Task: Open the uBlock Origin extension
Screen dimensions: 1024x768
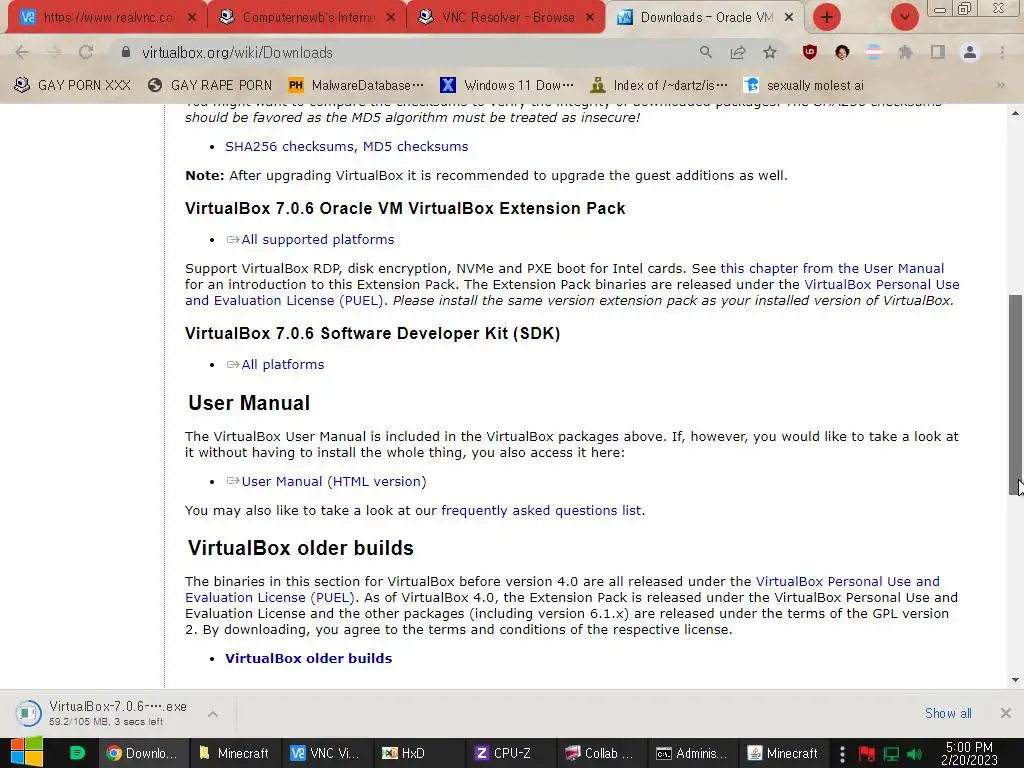Action: pos(810,52)
